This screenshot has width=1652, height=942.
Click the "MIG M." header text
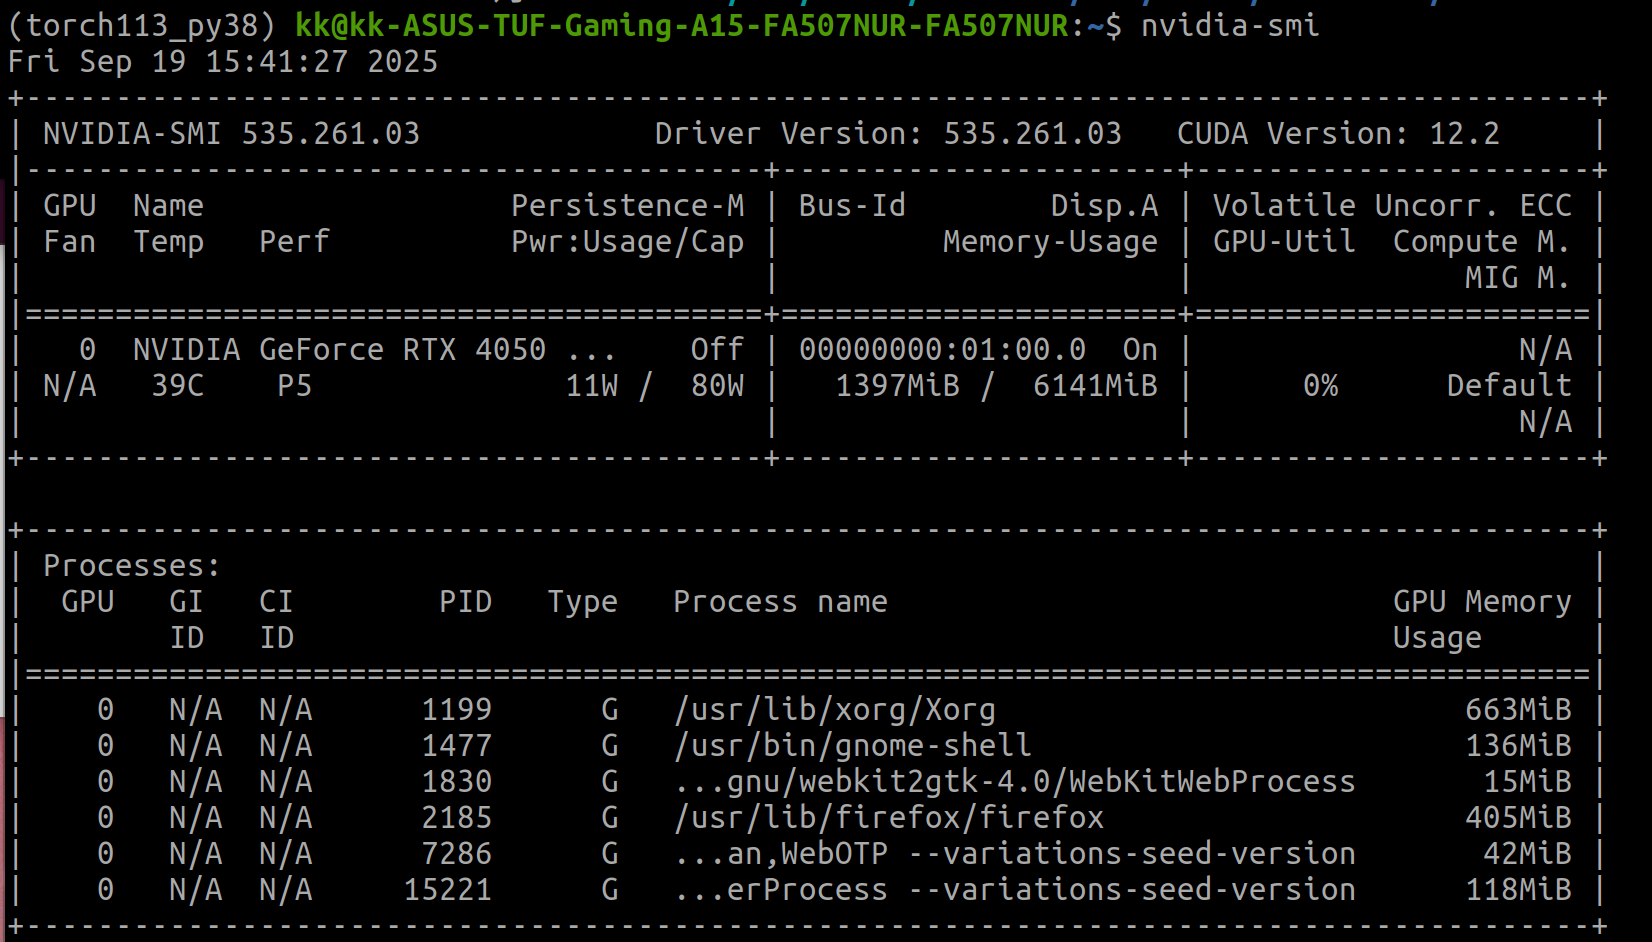(1518, 278)
